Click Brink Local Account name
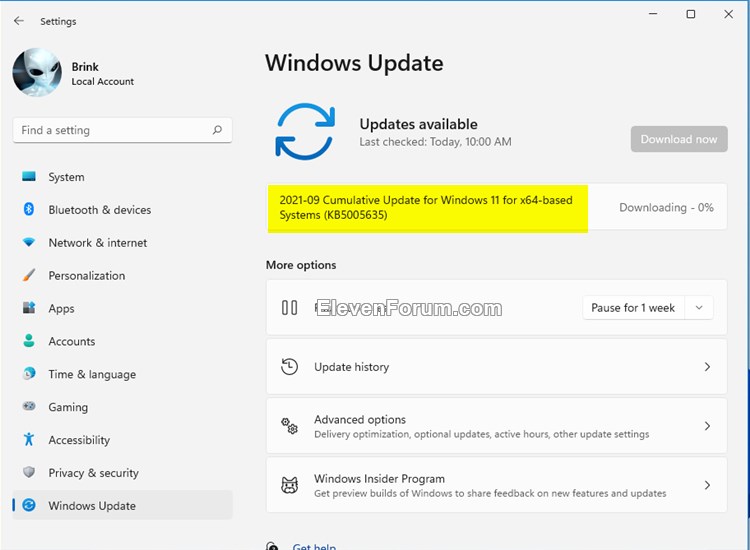Screen dimensions: 750x550 point(102,74)
